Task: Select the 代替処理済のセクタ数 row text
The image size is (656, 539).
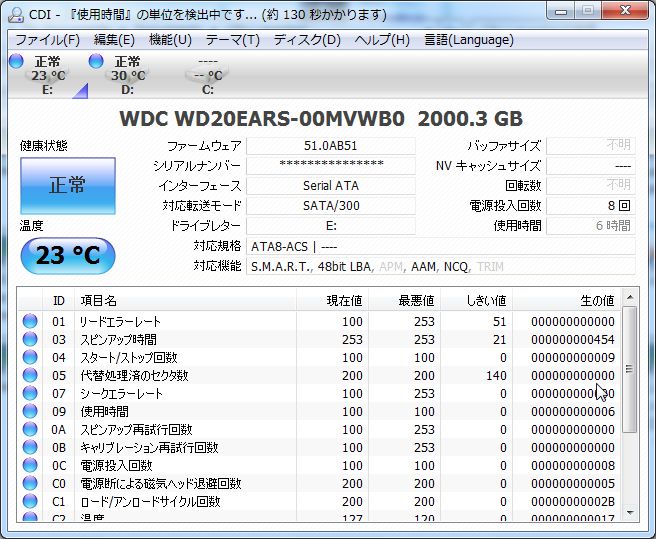Action: tap(134, 375)
